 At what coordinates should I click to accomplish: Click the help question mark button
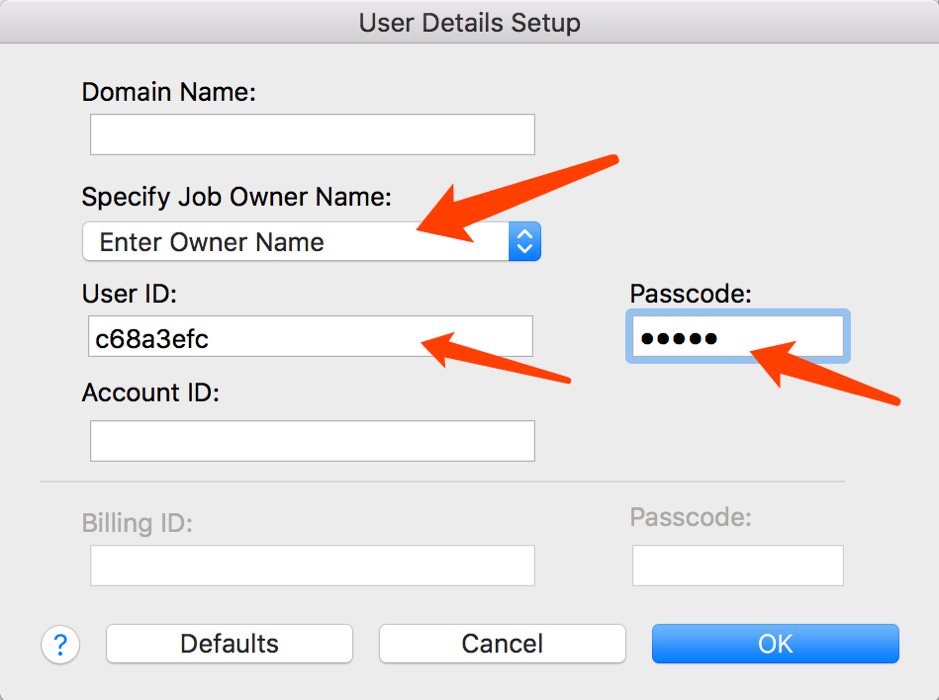60,644
